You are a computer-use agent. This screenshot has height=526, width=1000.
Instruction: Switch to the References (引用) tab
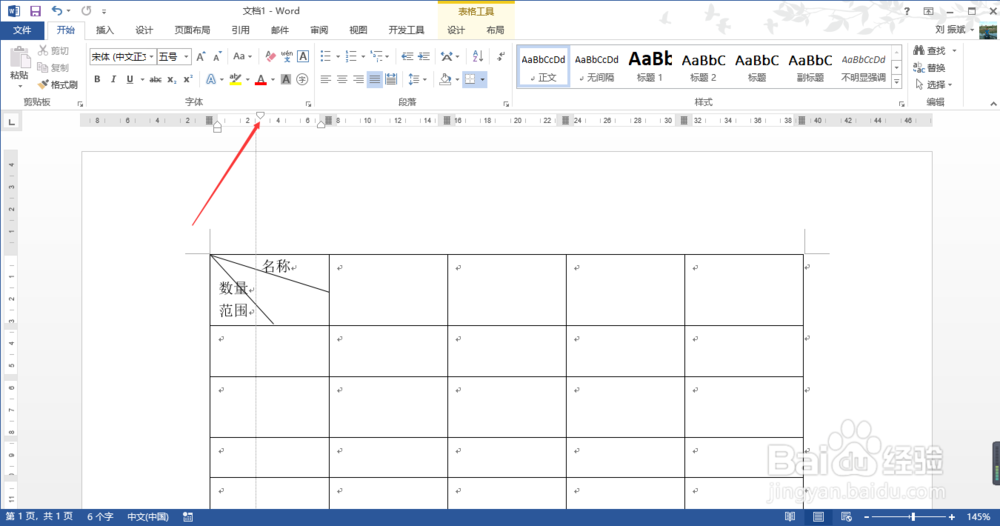click(x=240, y=30)
